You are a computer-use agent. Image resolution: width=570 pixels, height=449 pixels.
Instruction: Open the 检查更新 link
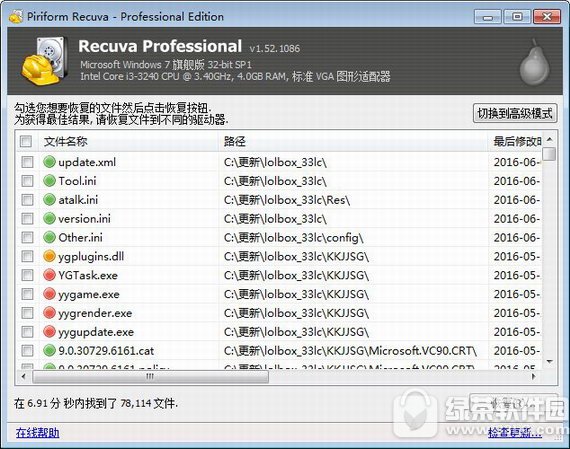point(515,432)
